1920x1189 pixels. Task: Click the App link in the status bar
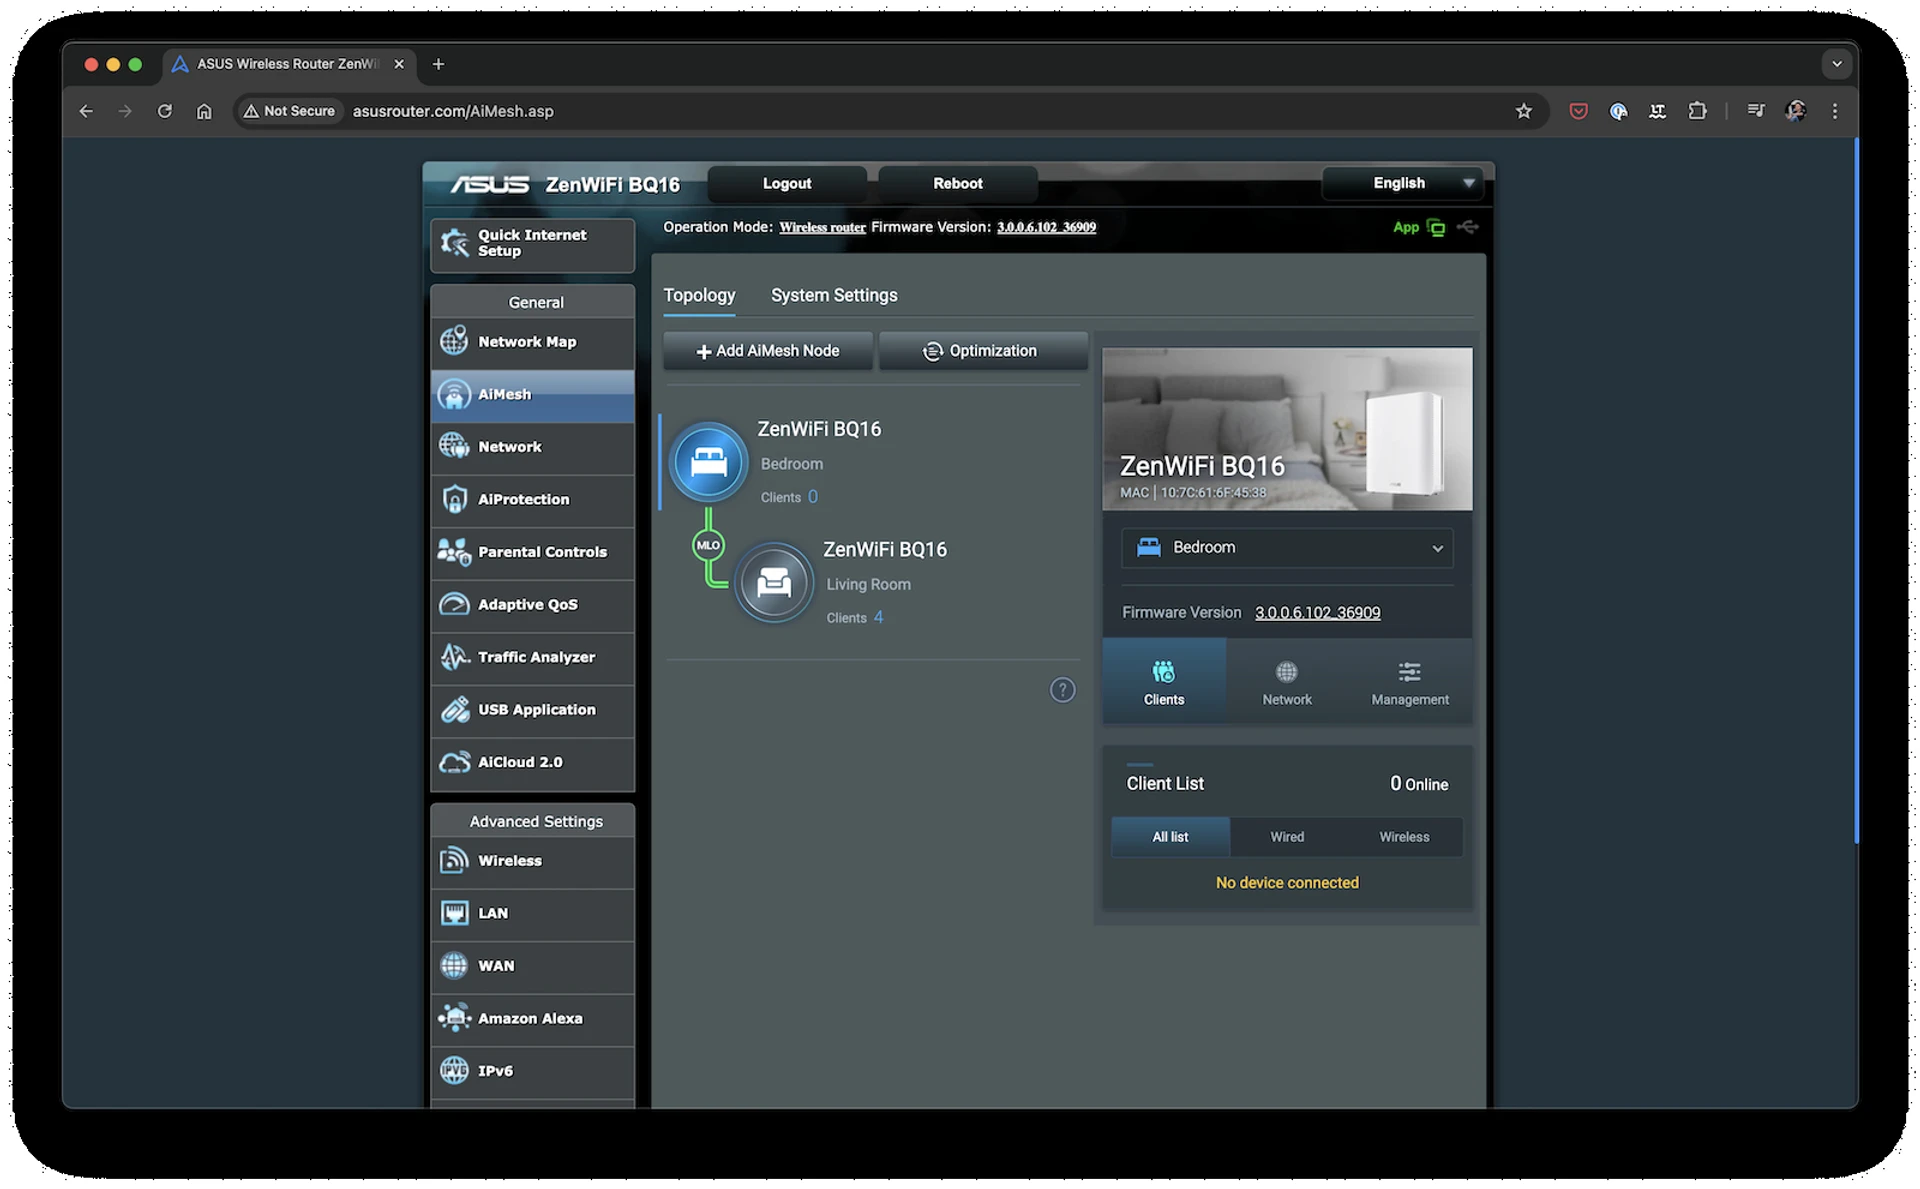pos(1405,228)
